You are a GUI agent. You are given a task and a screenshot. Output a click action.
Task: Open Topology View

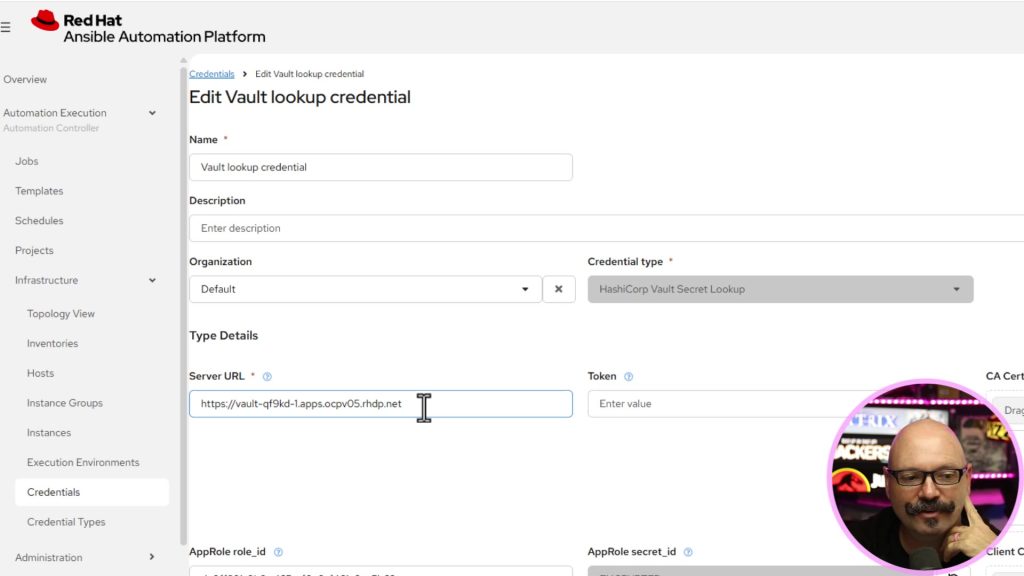tap(61, 314)
